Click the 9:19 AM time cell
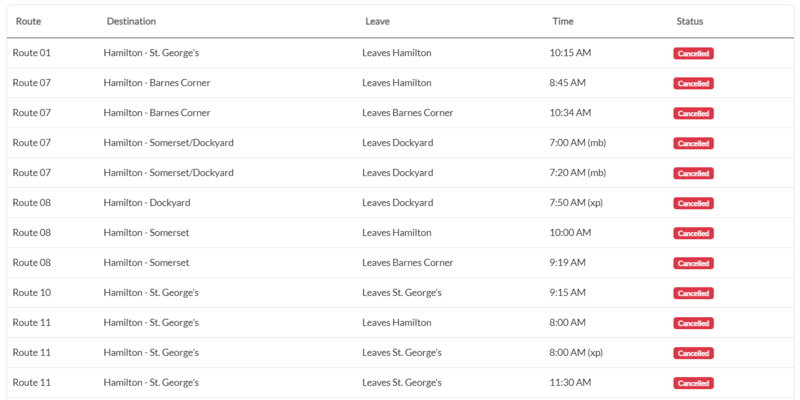 (568, 263)
